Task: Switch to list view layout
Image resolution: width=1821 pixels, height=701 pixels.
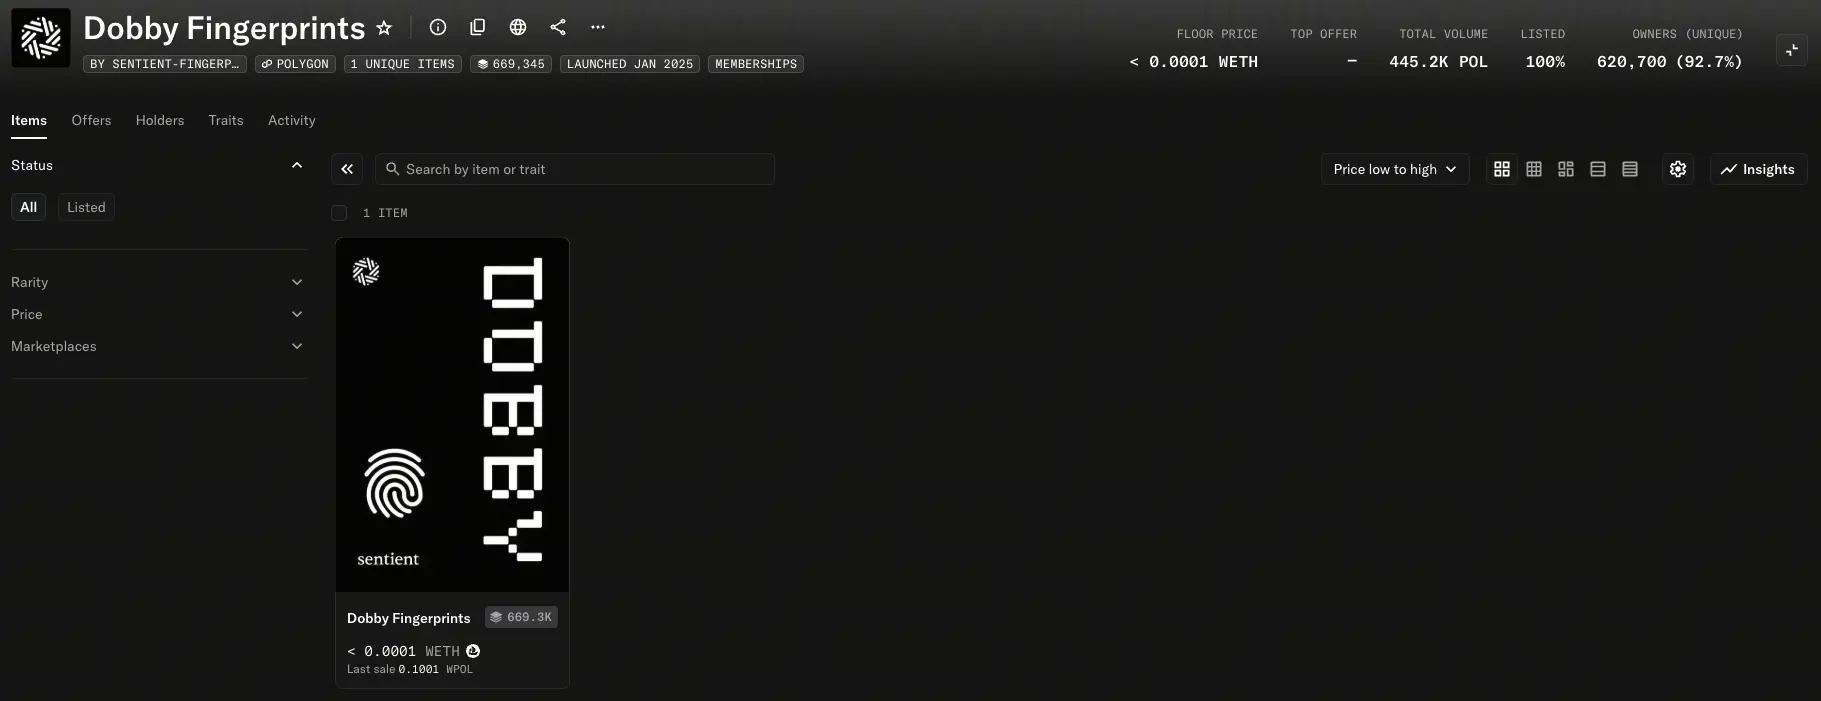Action: (x=1598, y=169)
